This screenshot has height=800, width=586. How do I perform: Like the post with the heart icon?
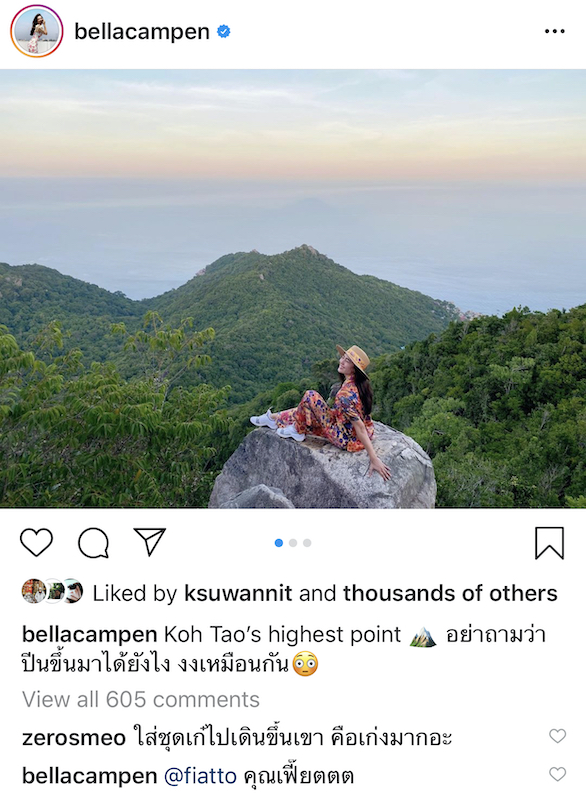(36, 542)
